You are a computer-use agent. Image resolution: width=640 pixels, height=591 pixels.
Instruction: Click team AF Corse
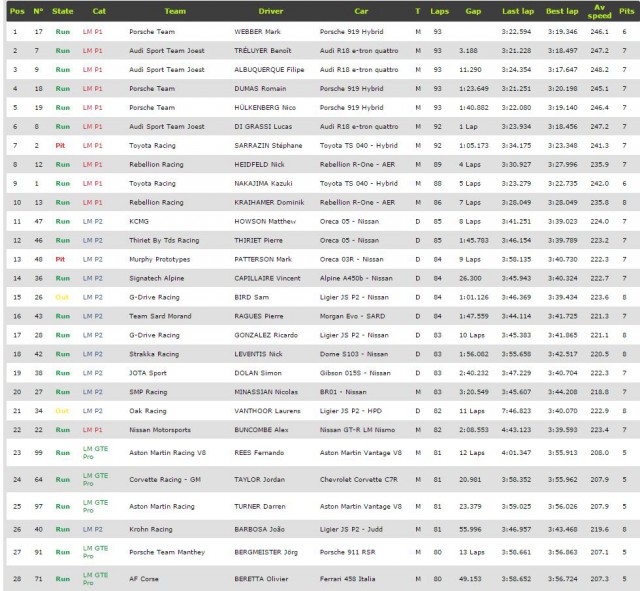(144, 579)
